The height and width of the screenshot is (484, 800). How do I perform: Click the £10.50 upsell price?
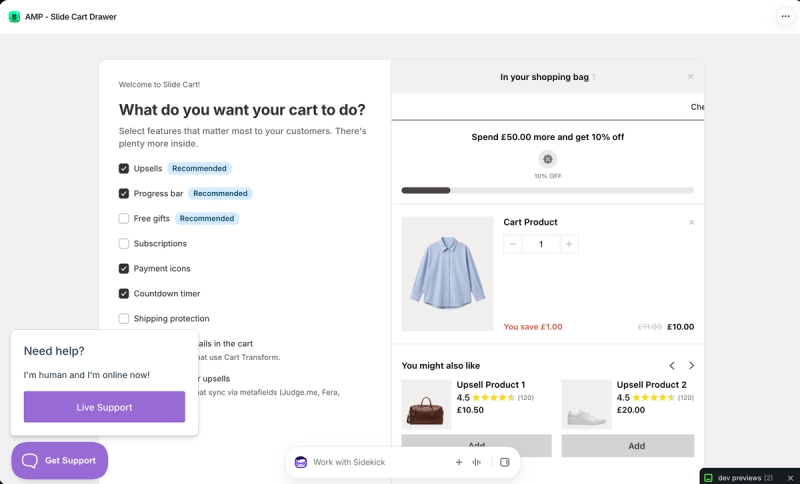point(470,410)
